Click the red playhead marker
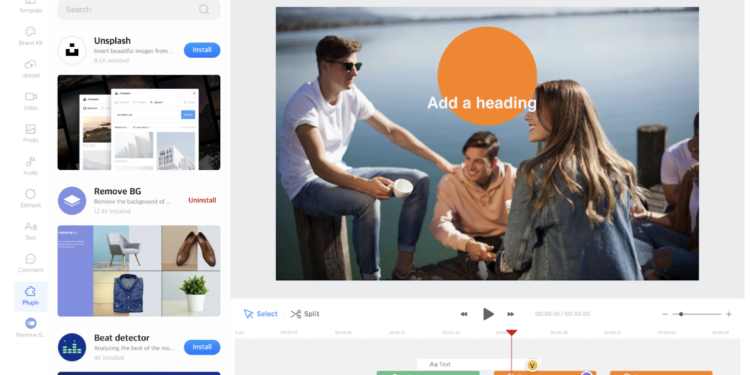750x375 pixels. (x=511, y=332)
